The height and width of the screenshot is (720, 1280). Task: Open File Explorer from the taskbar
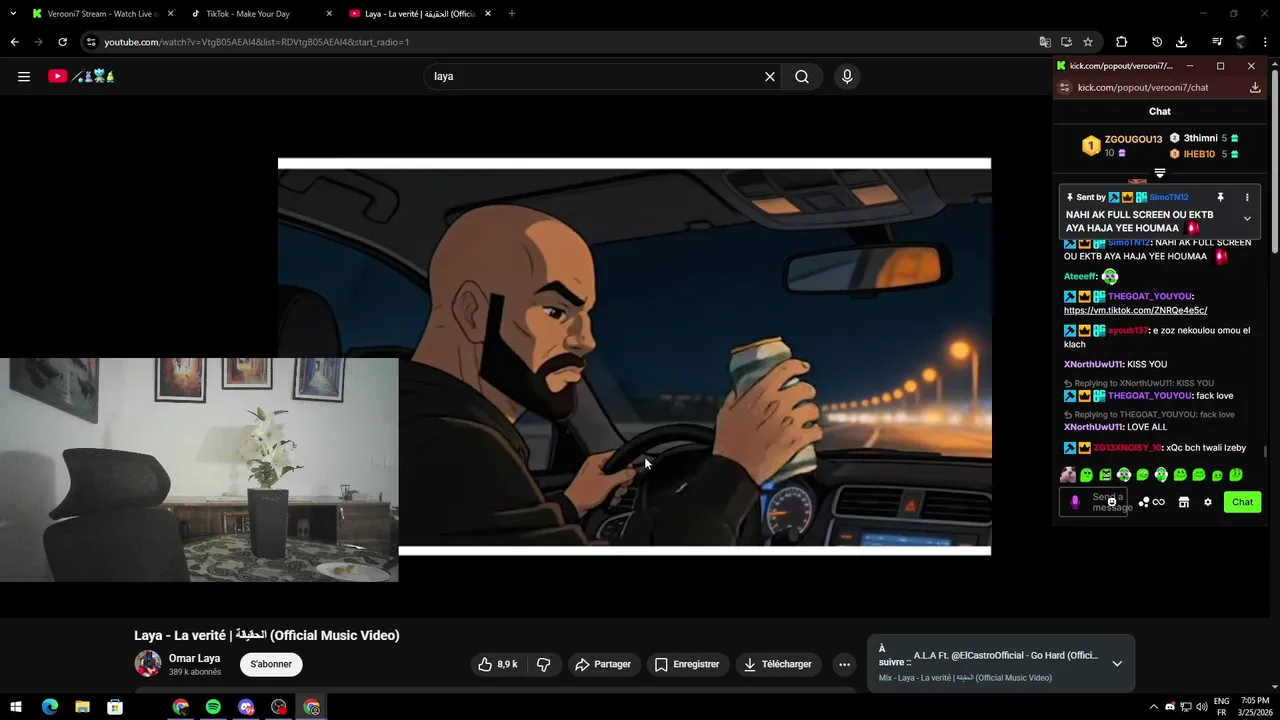(x=82, y=707)
